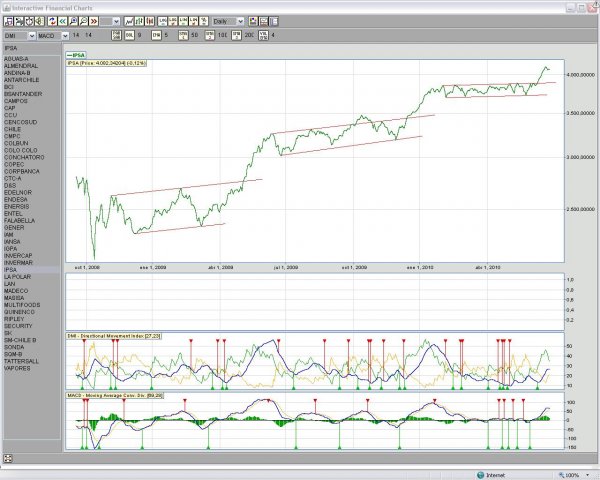Open the MACD indicator dropdown

click(x=65, y=36)
